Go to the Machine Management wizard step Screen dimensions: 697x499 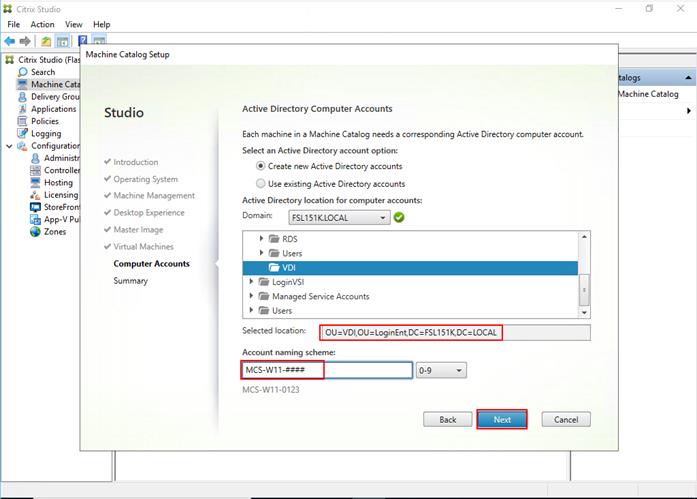pos(154,196)
